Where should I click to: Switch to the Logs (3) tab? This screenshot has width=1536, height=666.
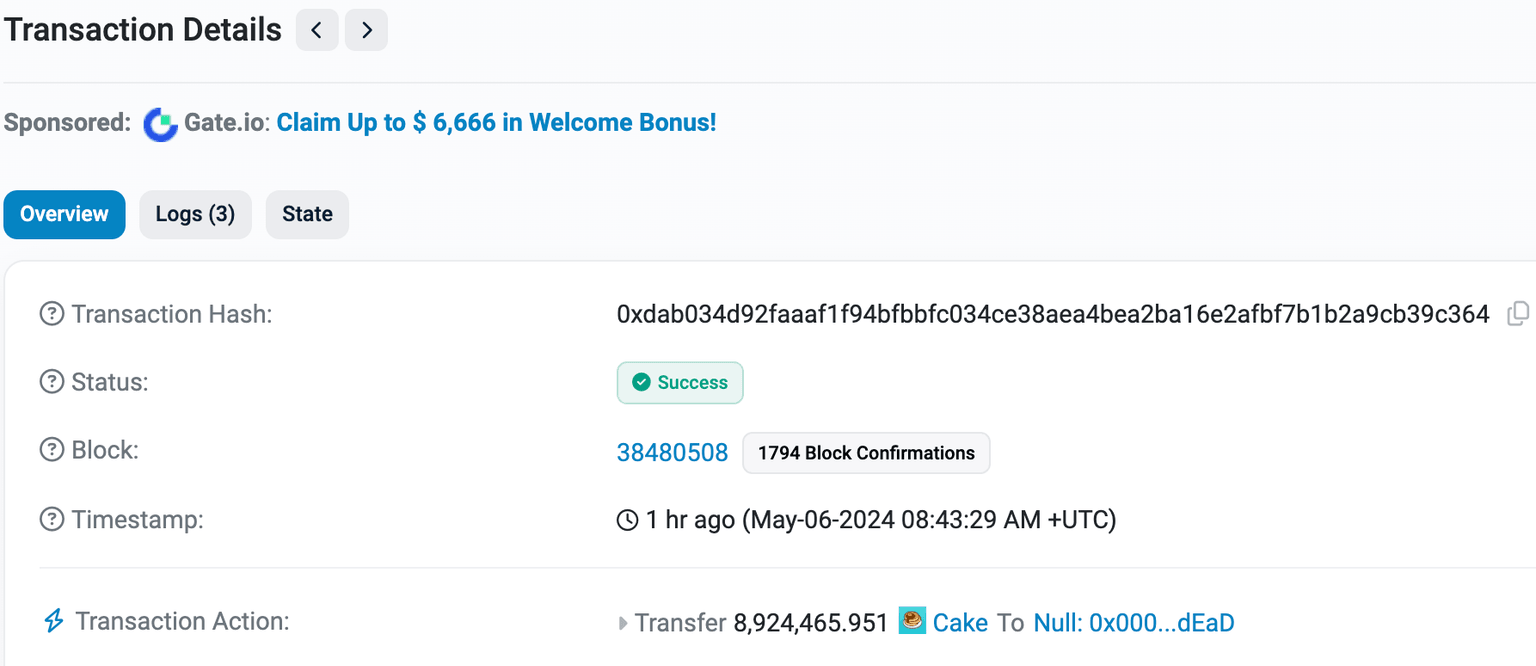pyautogui.click(x=195, y=214)
